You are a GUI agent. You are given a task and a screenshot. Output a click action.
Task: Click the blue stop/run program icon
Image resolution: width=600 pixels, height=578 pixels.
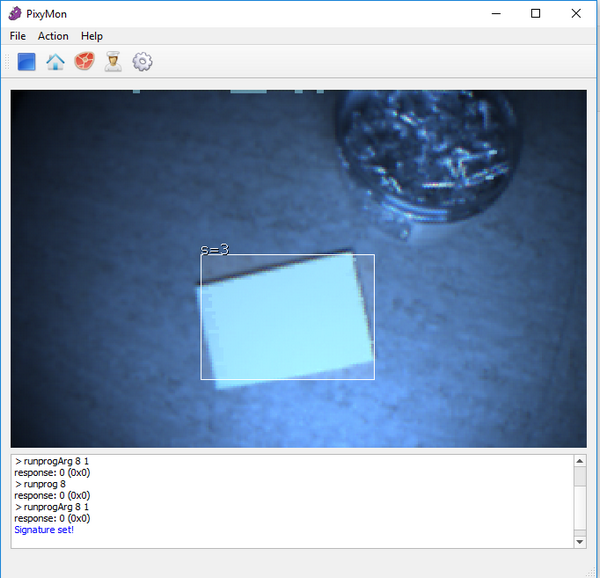(x=26, y=62)
